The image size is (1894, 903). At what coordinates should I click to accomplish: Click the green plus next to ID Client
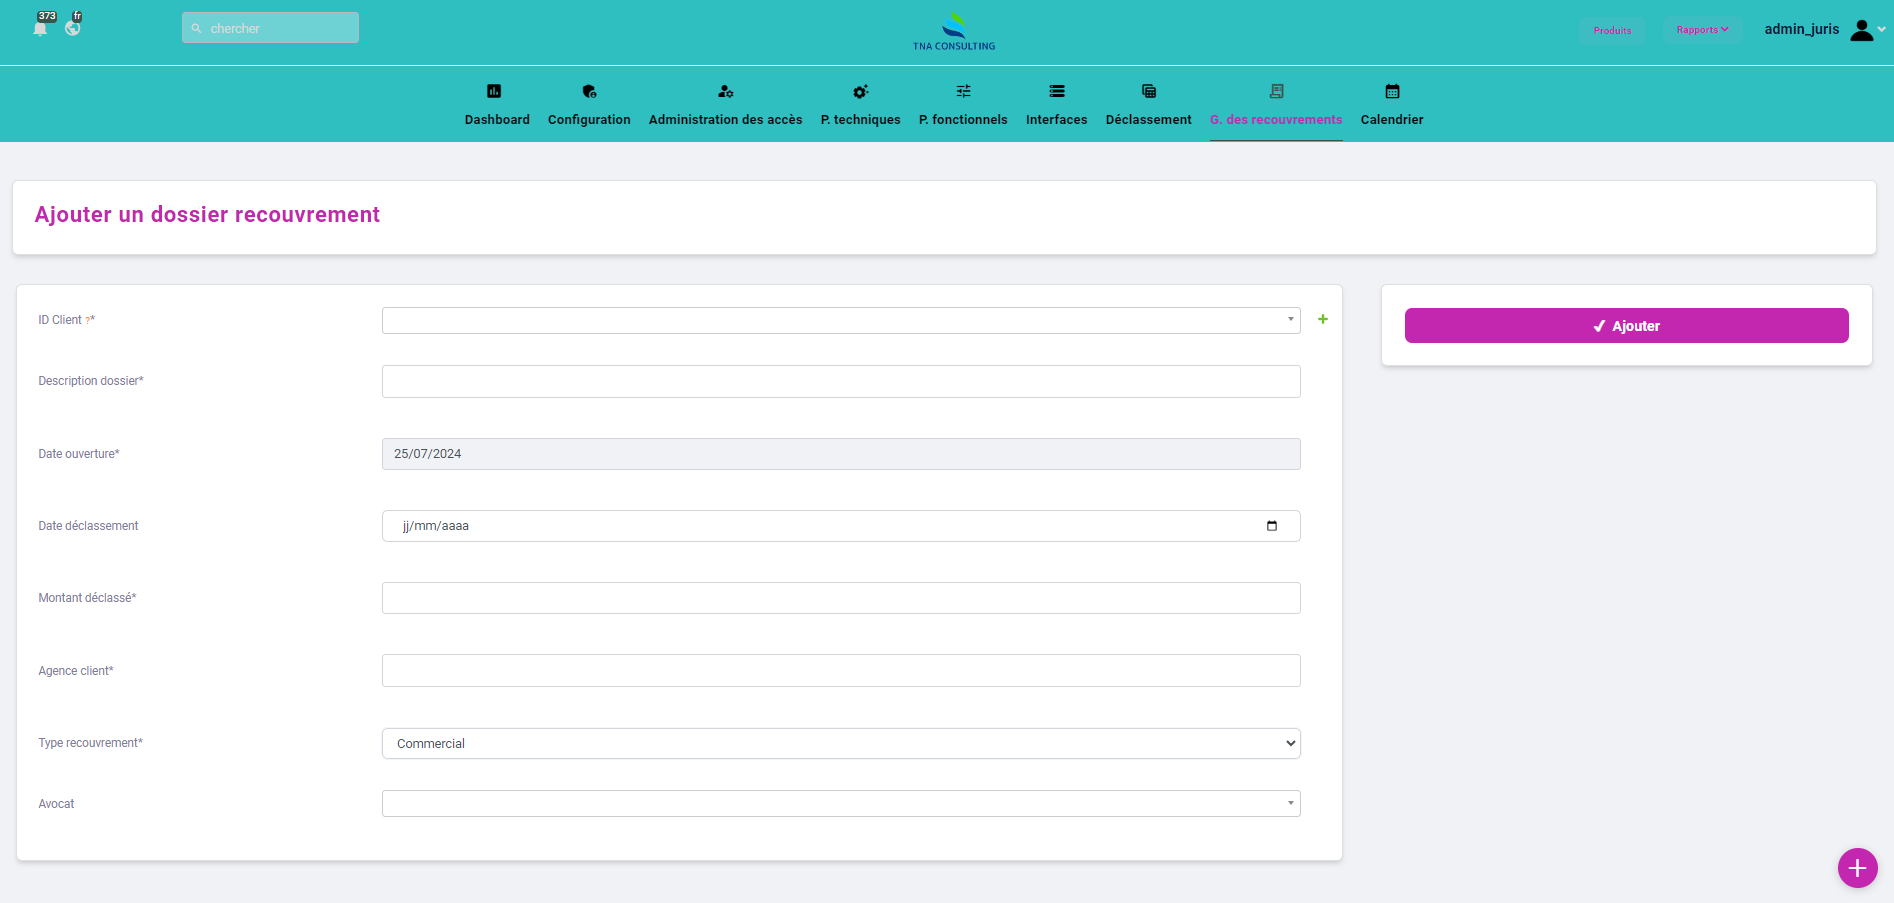tap(1323, 319)
